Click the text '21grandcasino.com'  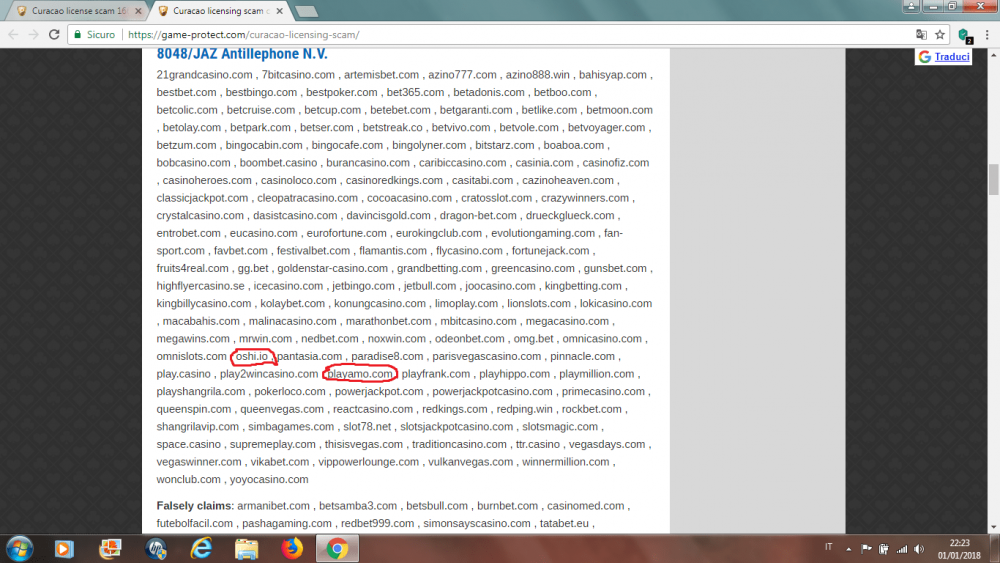click(204, 75)
